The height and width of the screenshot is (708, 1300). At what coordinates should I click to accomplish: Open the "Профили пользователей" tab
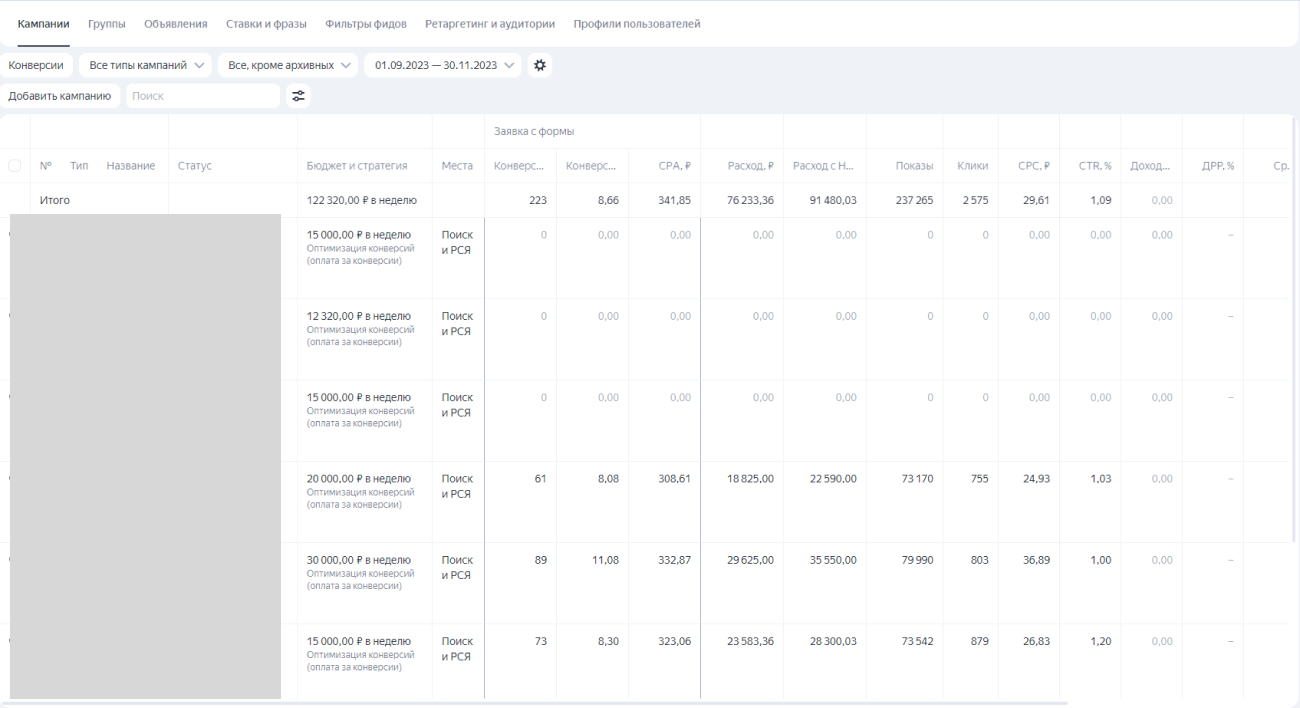[x=637, y=24]
